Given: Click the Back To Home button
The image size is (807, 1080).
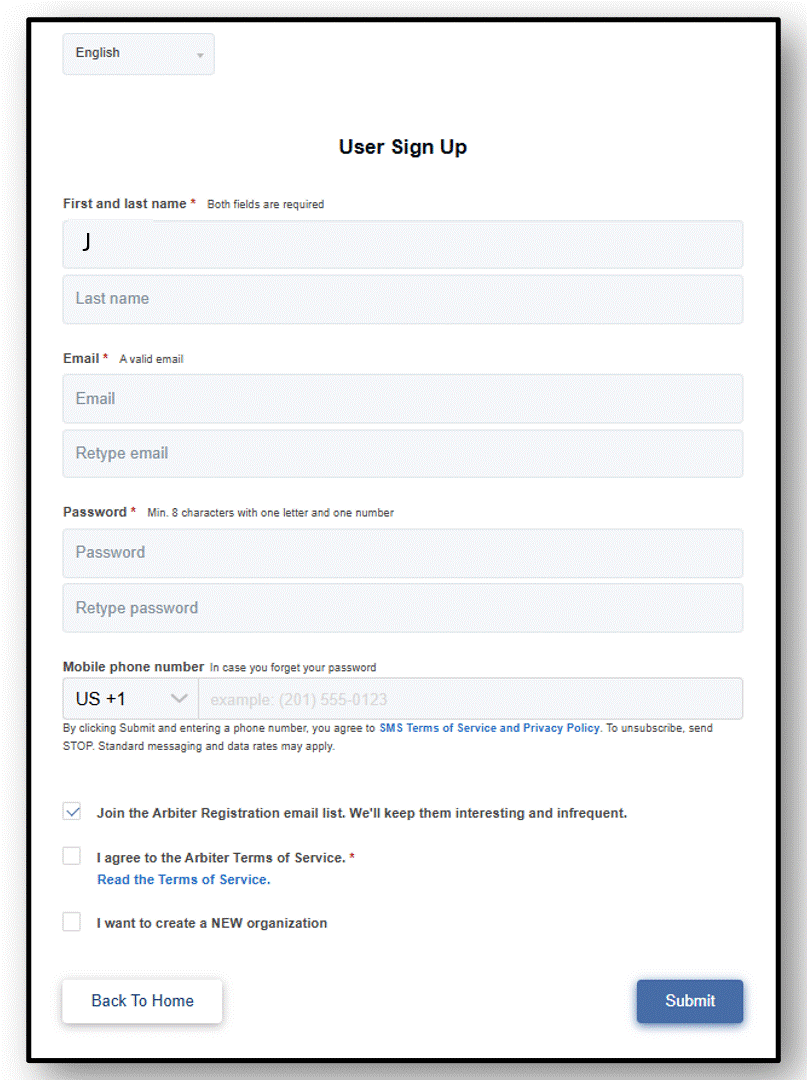Looking at the screenshot, I should [143, 1001].
